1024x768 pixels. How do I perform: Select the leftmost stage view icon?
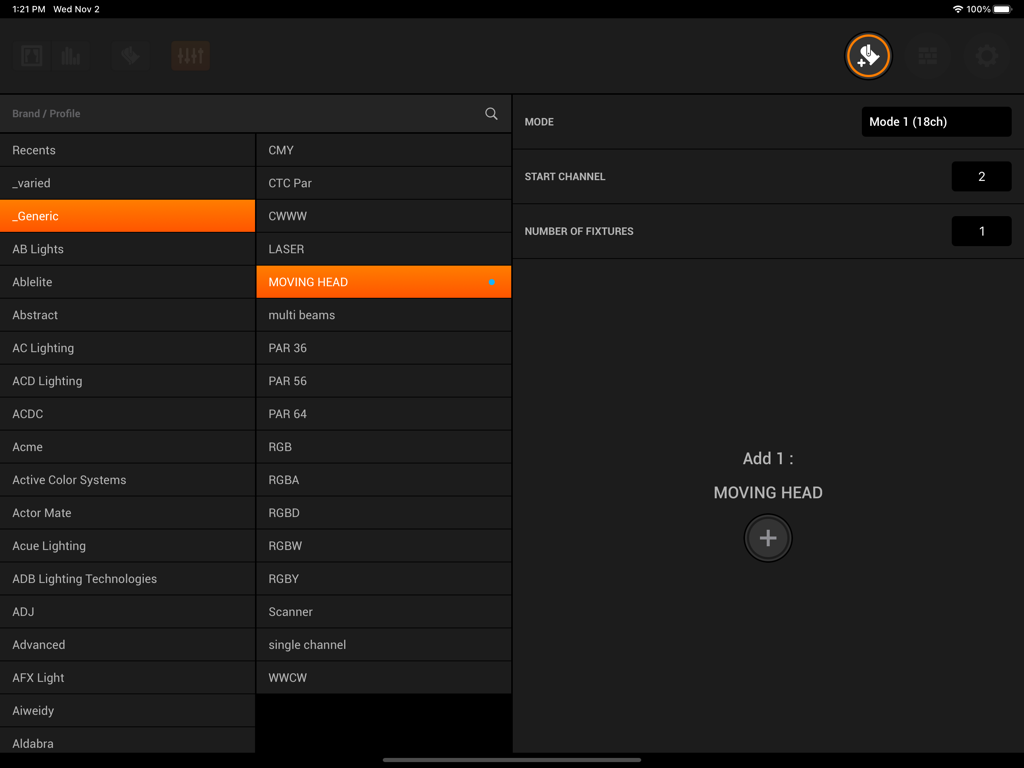coord(31,56)
